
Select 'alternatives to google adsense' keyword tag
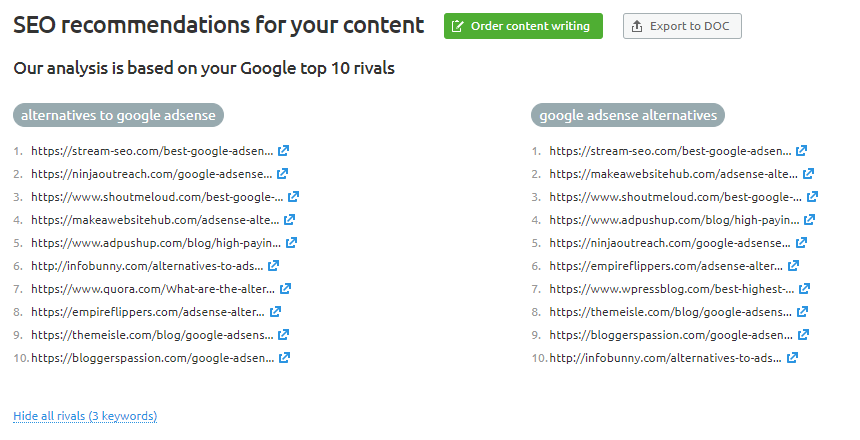click(x=118, y=115)
